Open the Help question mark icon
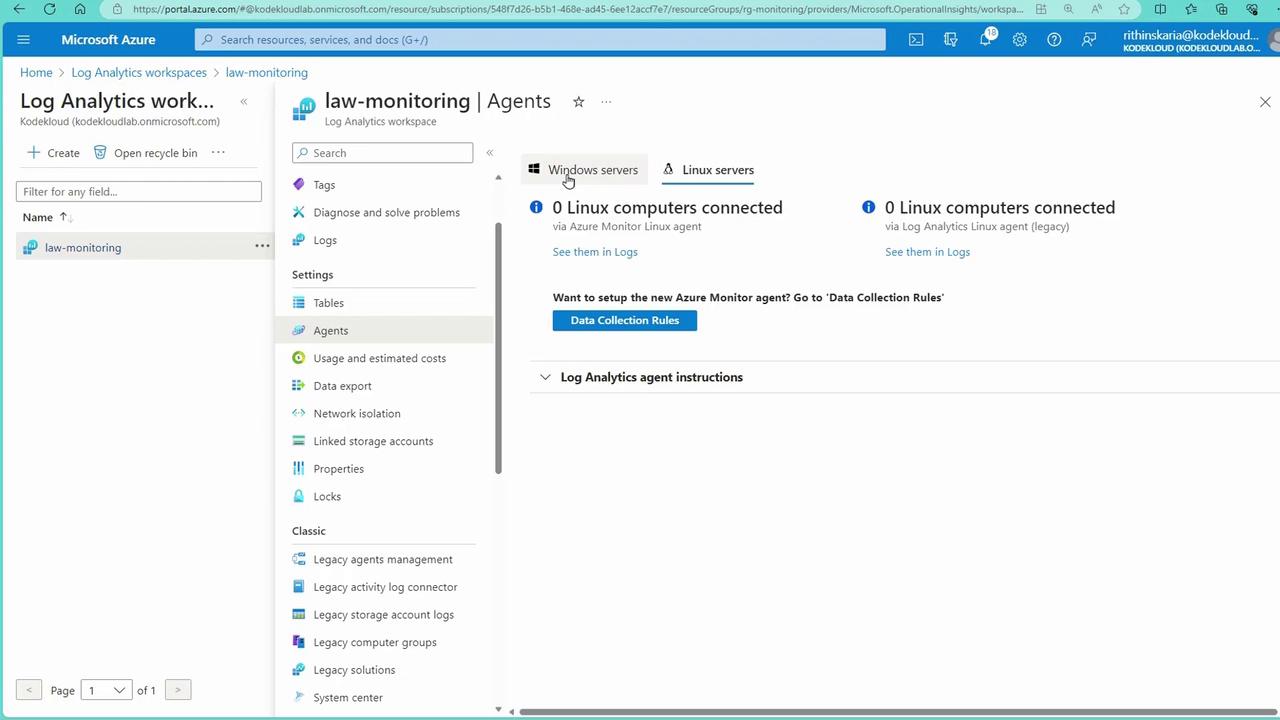Screen dimensions: 1280x720 (x=1054, y=40)
